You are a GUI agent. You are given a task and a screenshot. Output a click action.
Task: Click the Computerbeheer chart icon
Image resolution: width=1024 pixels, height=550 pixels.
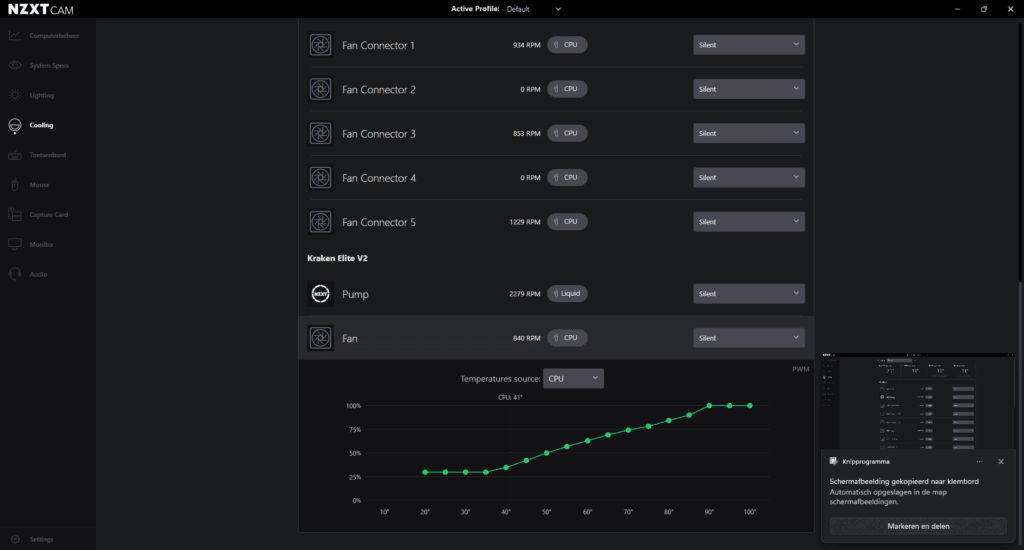15,35
